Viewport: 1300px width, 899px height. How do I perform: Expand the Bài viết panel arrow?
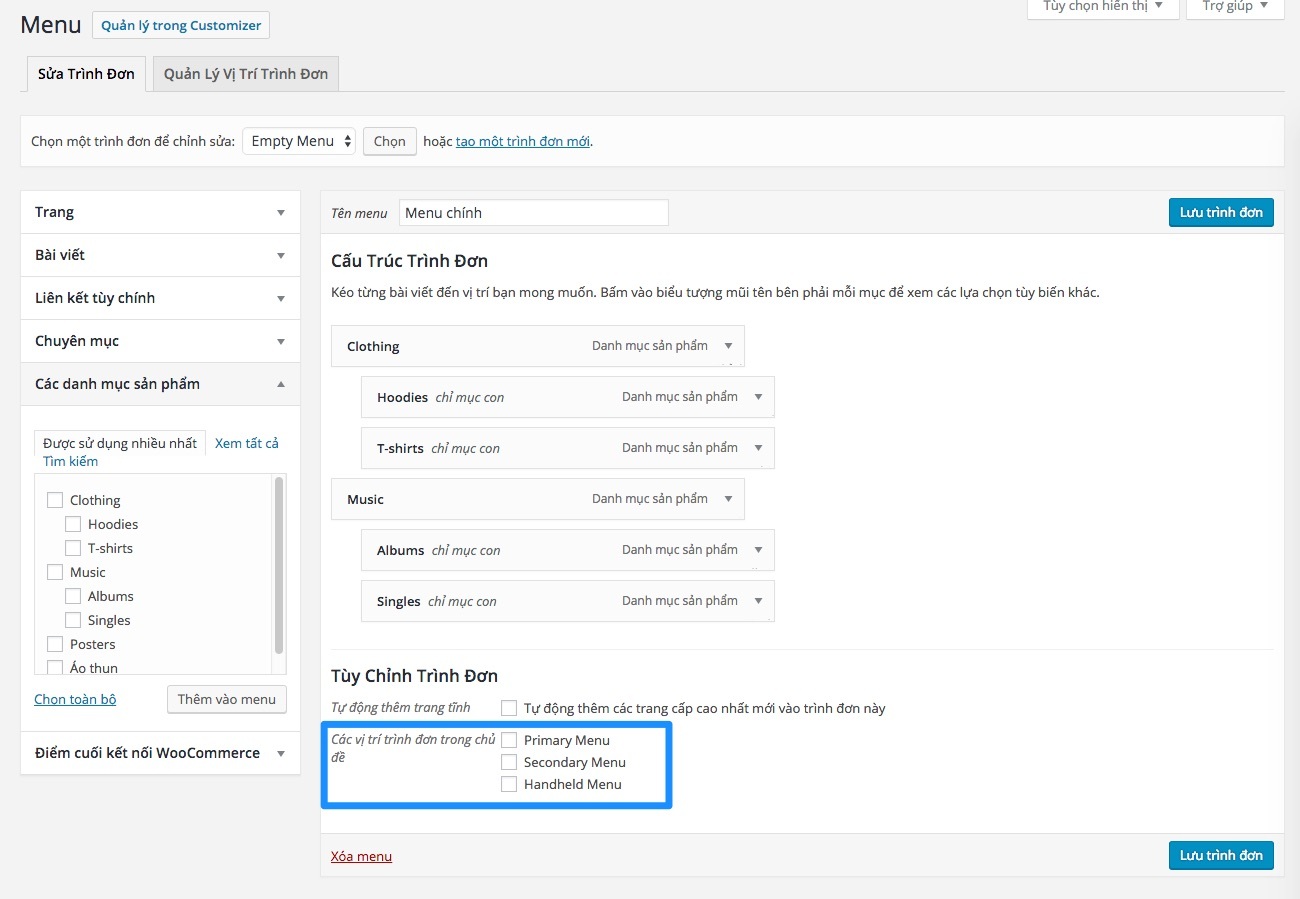pyautogui.click(x=281, y=255)
